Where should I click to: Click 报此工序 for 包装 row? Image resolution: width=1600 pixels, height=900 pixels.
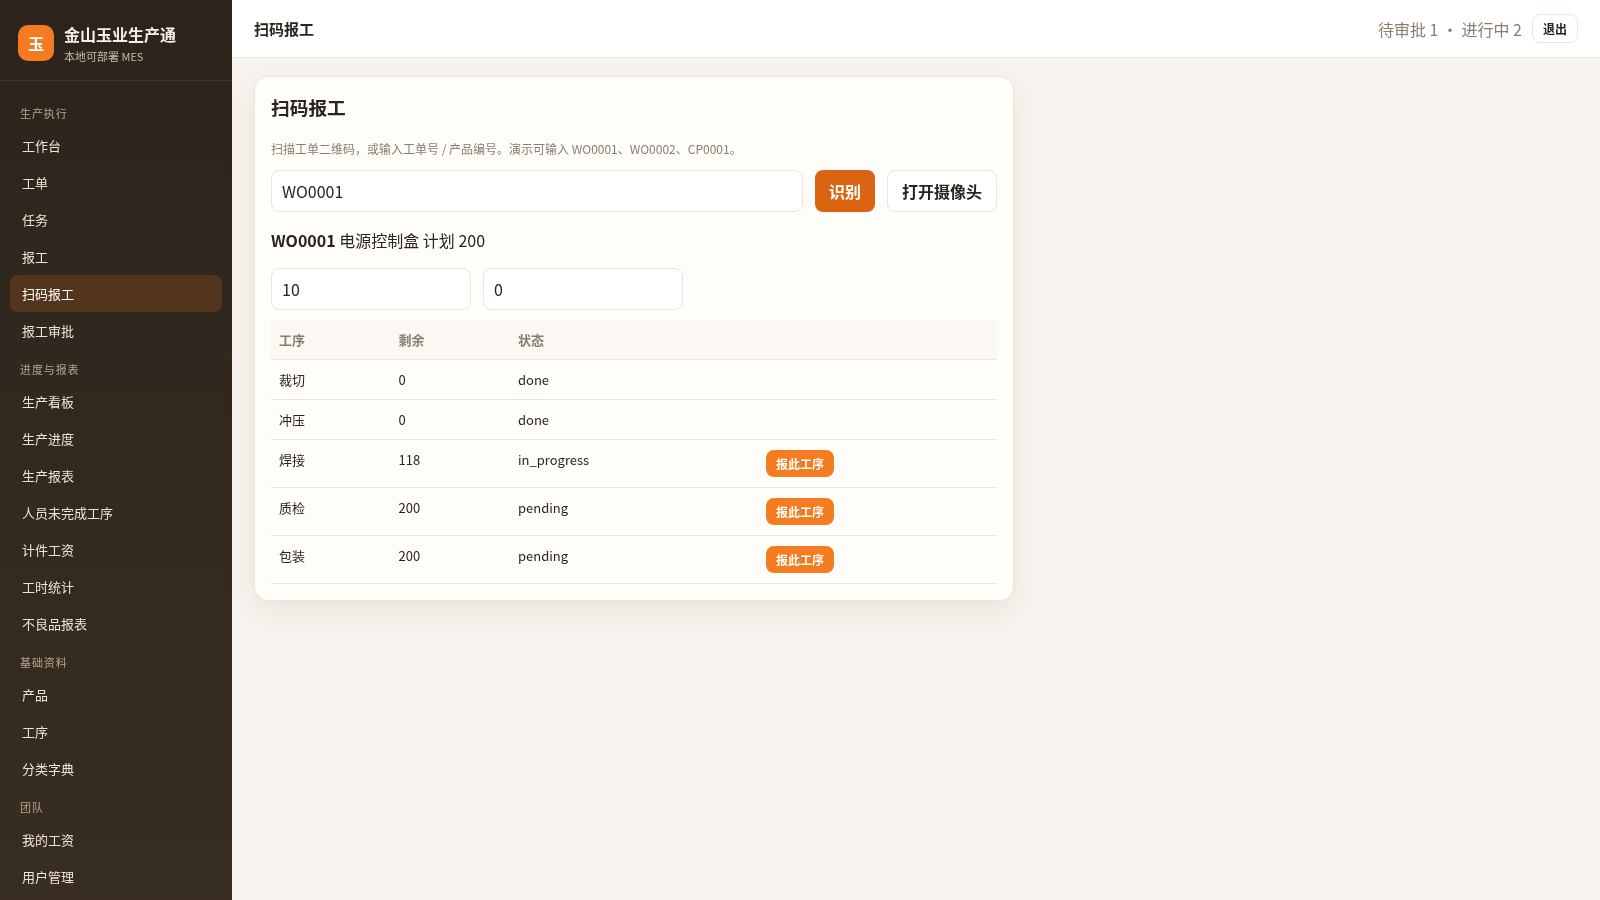(800, 560)
